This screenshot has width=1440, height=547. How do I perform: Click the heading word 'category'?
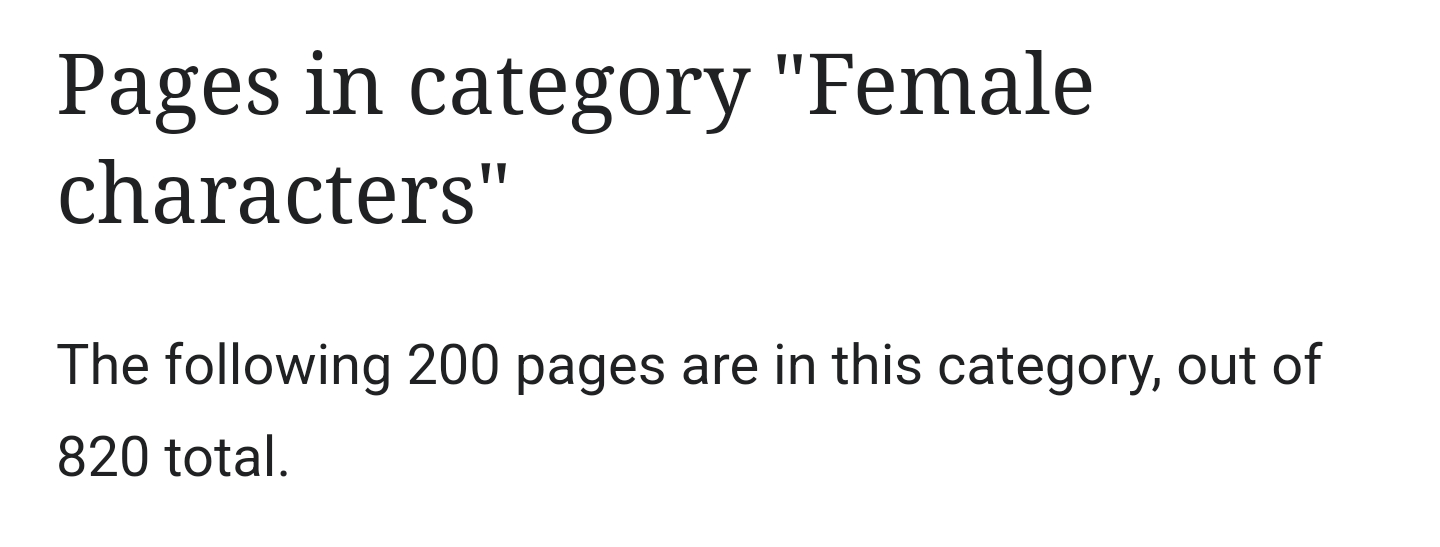point(578,94)
